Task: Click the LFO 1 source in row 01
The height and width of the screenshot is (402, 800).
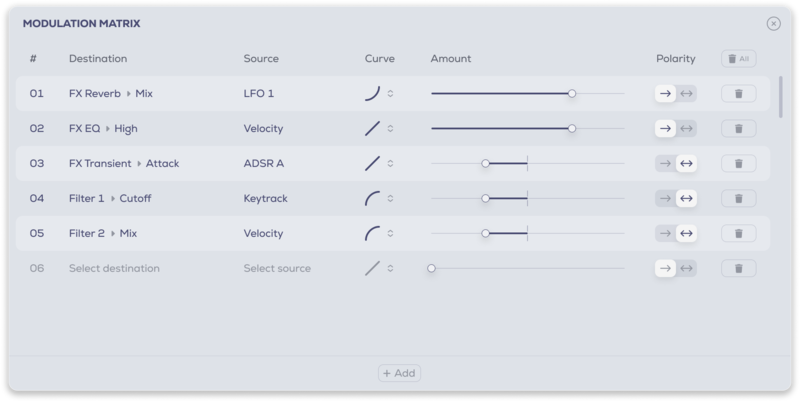Action: tap(259, 94)
